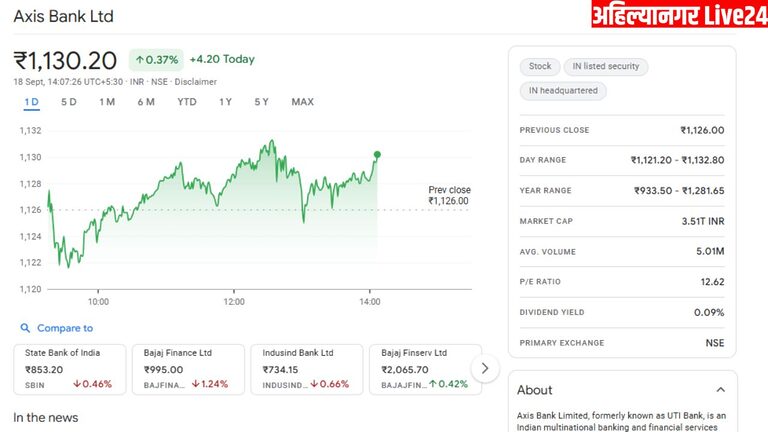Open the Bajaj Finance Ltd card
The width and height of the screenshot is (768, 432).
coord(188,368)
